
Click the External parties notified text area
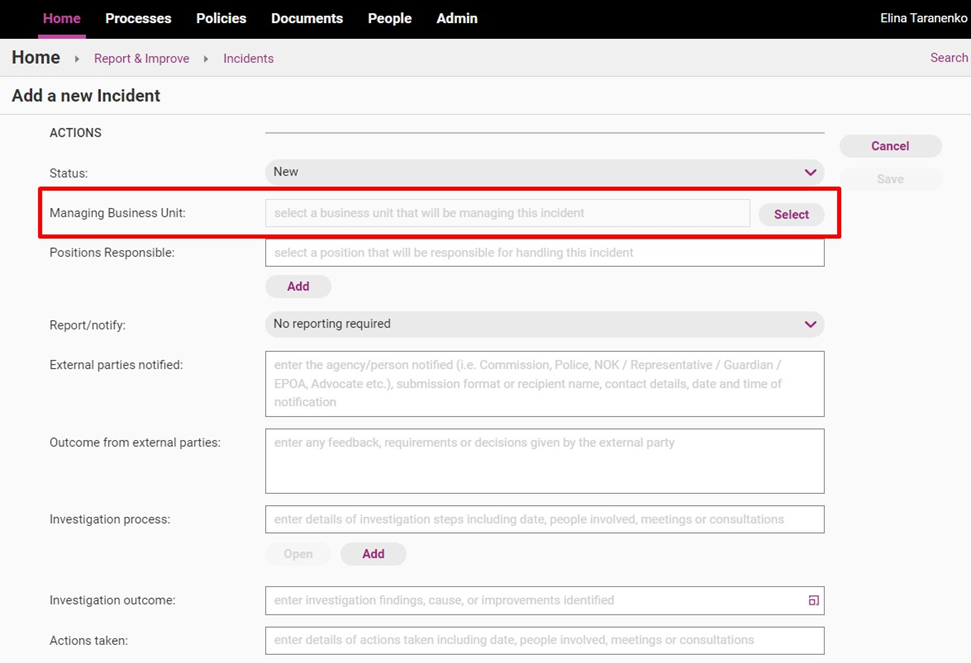coord(545,384)
